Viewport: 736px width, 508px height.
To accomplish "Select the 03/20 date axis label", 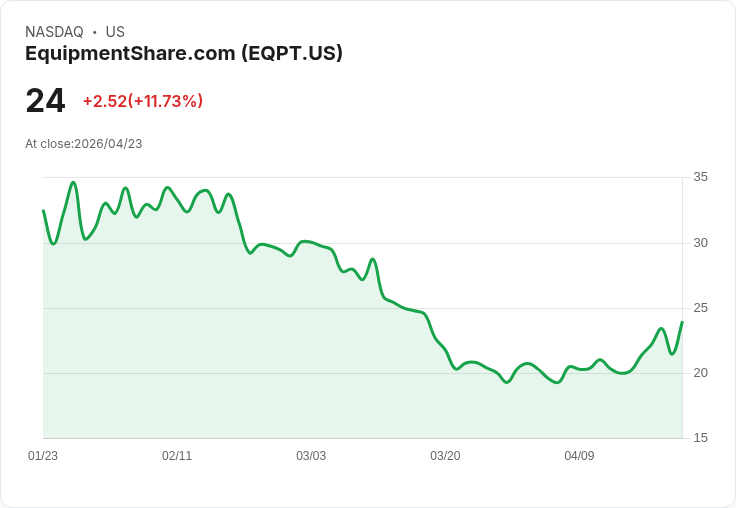I will coord(445,455).
